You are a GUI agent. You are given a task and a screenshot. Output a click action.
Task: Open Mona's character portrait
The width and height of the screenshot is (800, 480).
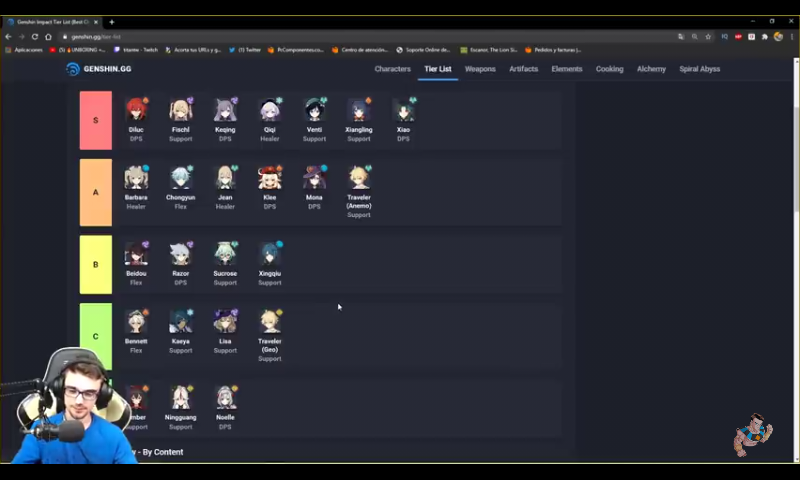click(x=314, y=178)
